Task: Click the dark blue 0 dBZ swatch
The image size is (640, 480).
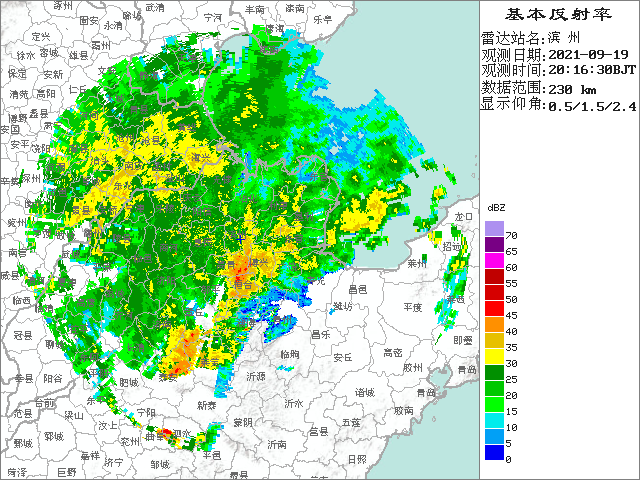Action: [x=494, y=452]
